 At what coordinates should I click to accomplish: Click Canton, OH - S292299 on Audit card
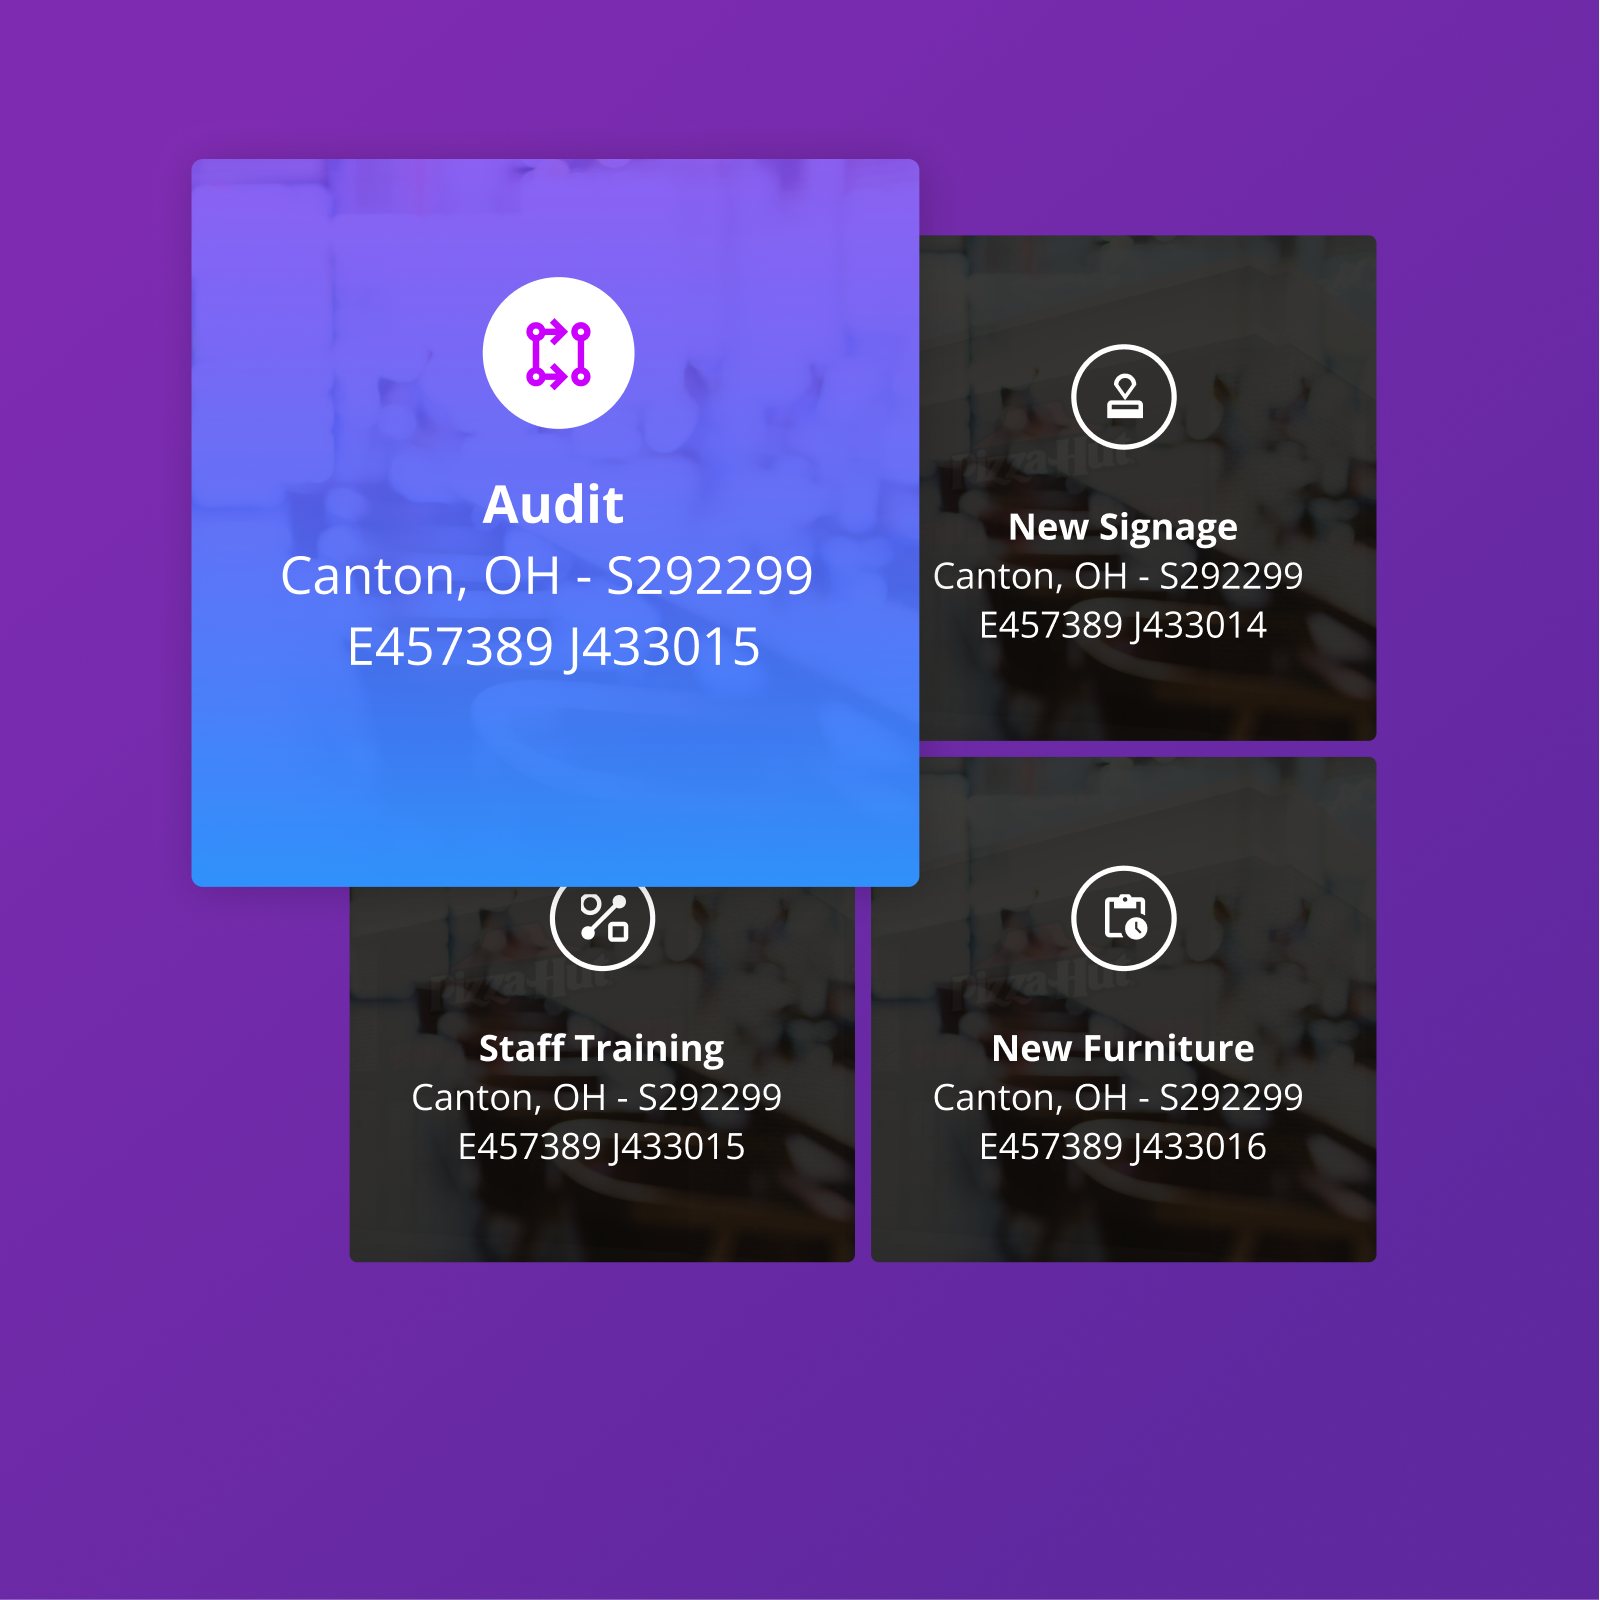pyautogui.click(x=547, y=576)
